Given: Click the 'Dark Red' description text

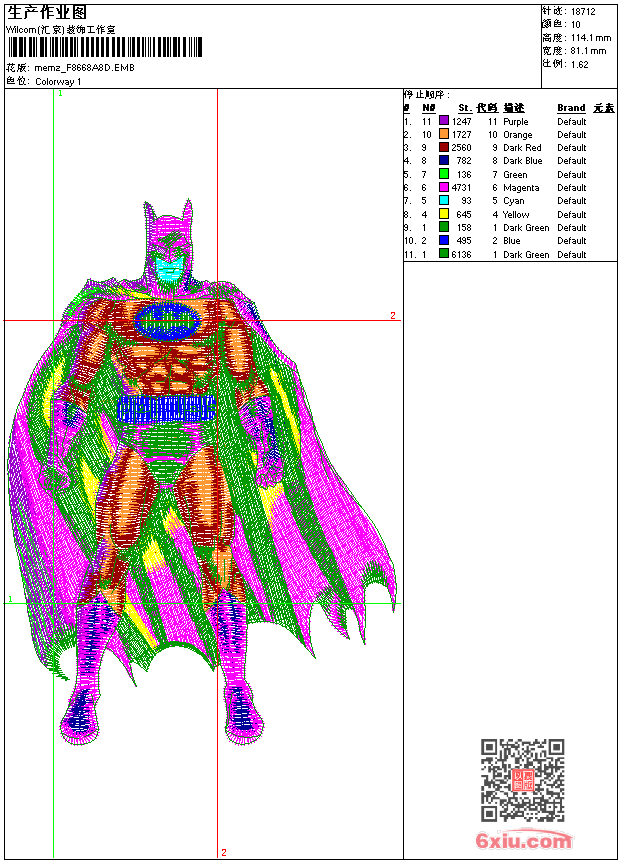Looking at the screenshot, I should (522, 148).
